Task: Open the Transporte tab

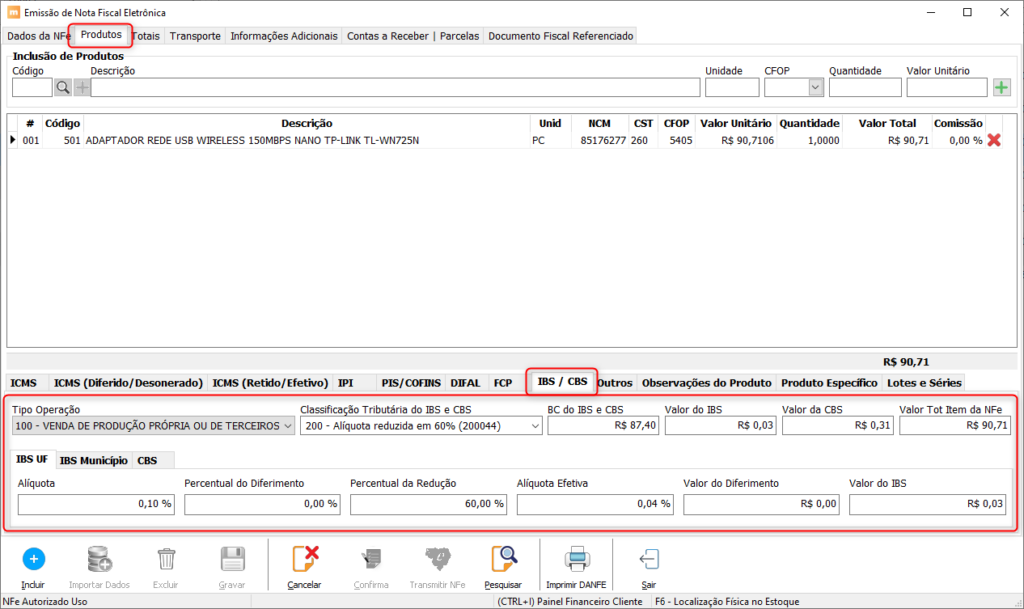Action: pyautogui.click(x=195, y=36)
